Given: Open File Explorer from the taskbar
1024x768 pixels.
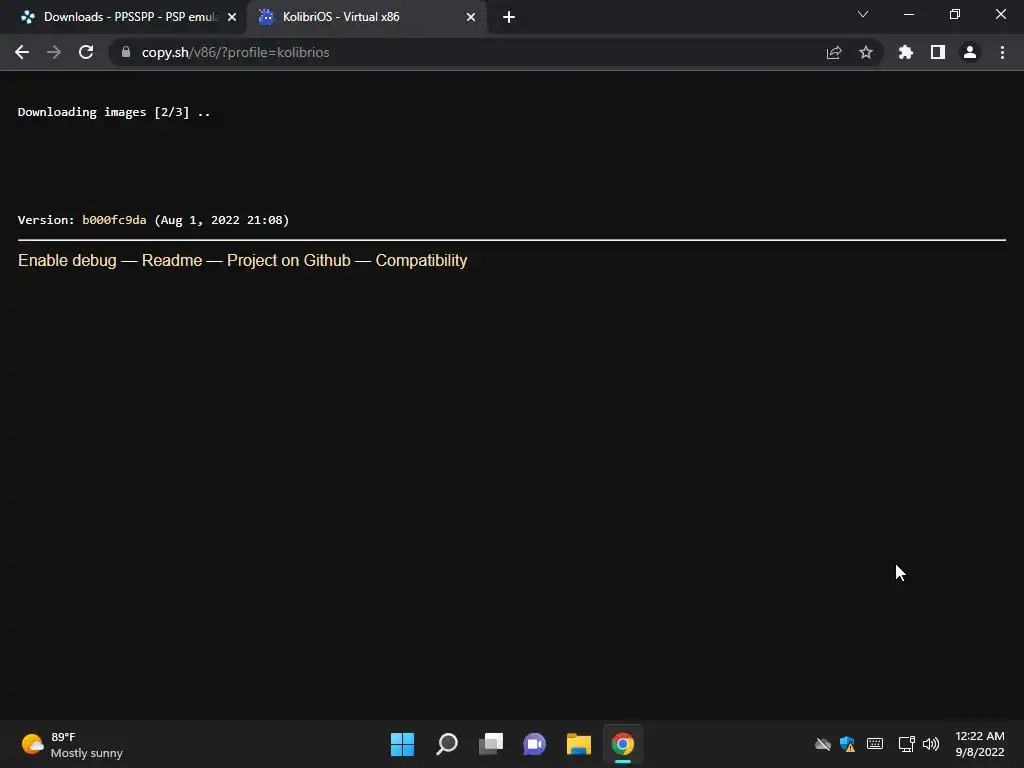Looking at the screenshot, I should [579, 744].
